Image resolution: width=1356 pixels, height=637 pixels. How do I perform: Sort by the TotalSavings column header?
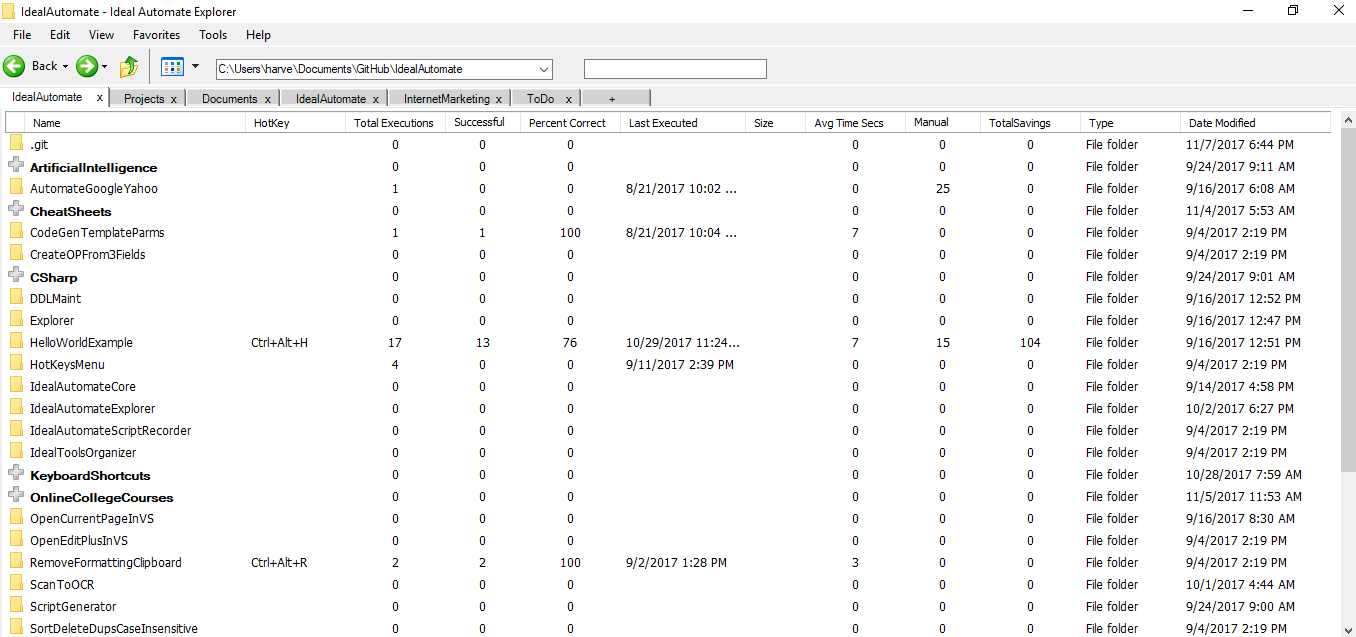pyautogui.click(x=1031, y=123)
